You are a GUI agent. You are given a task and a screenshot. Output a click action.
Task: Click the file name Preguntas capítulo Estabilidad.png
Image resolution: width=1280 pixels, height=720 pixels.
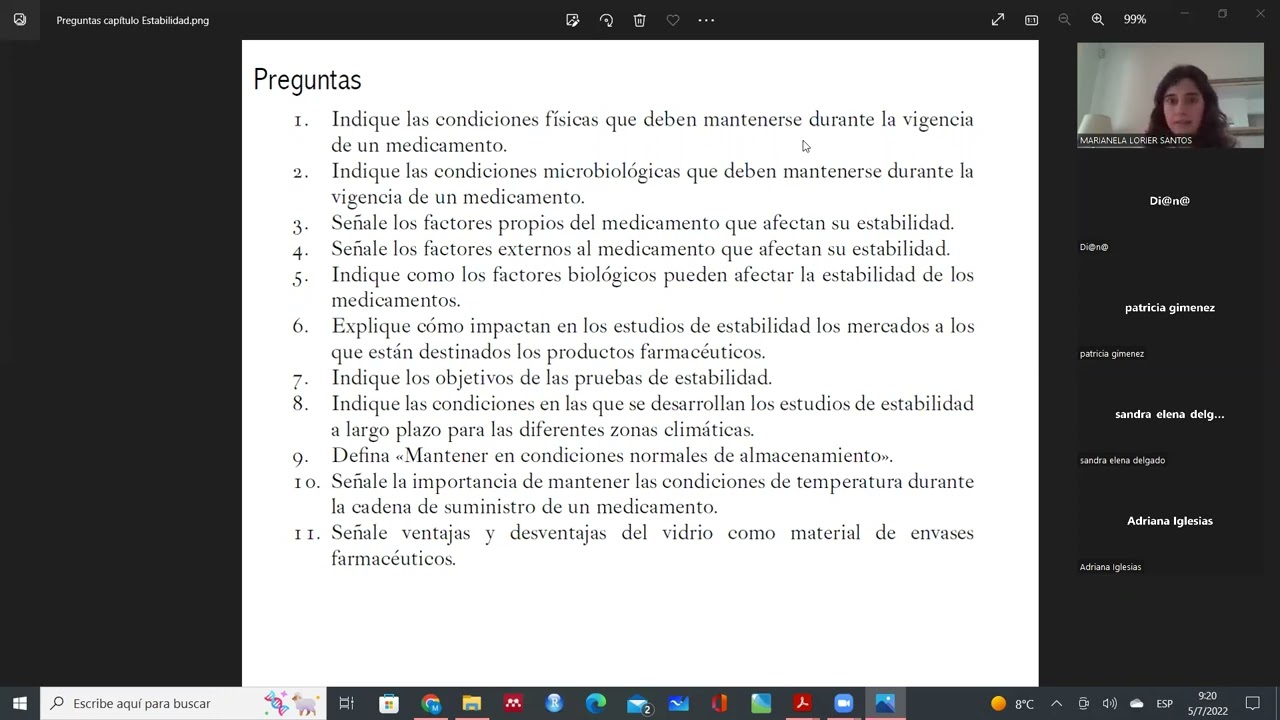[133, 20]
